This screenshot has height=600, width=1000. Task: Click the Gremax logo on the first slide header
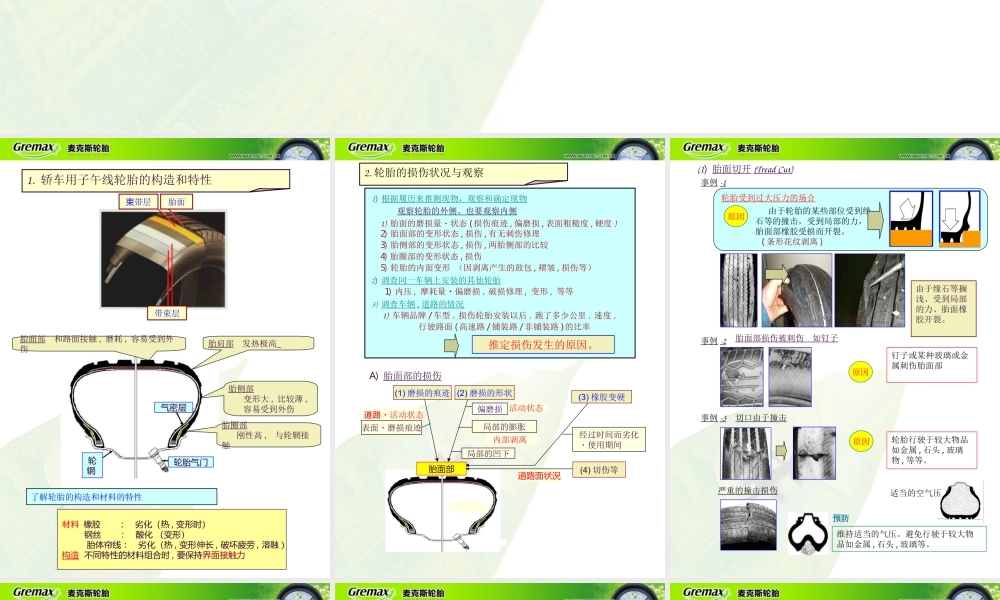point(35,145)
